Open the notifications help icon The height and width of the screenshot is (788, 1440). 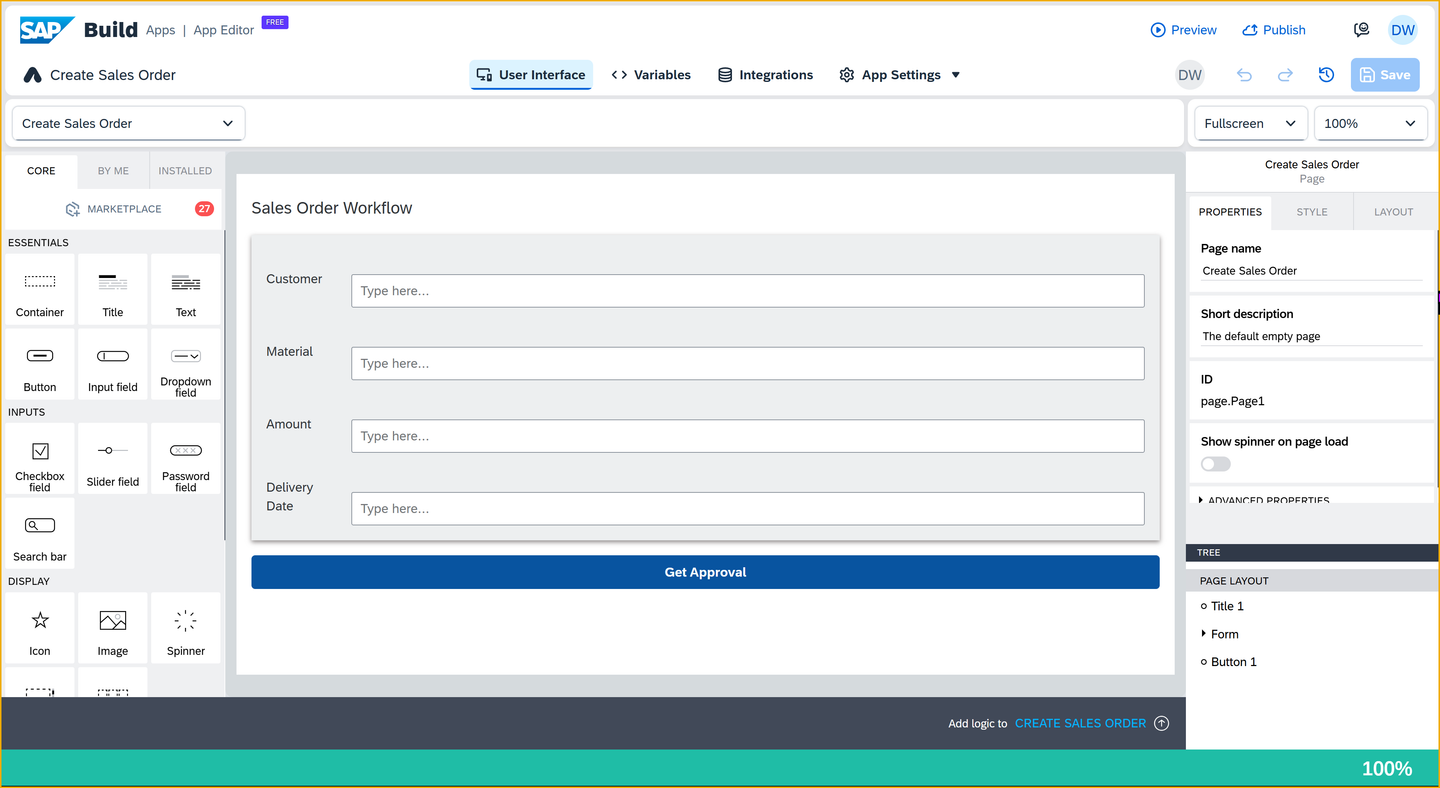click(x=1361, y=30)
